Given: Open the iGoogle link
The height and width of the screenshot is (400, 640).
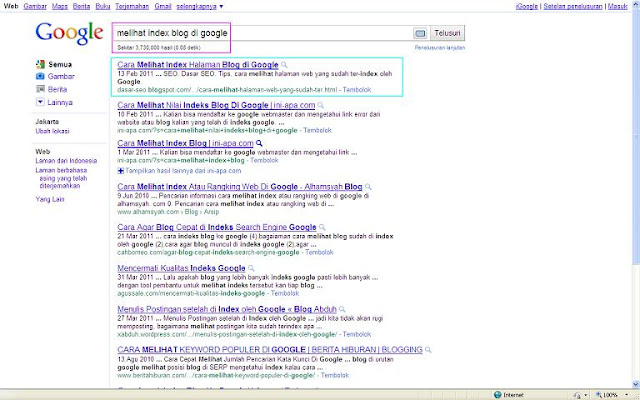Looking at the screenshot, I should click(x=527, y=7).
